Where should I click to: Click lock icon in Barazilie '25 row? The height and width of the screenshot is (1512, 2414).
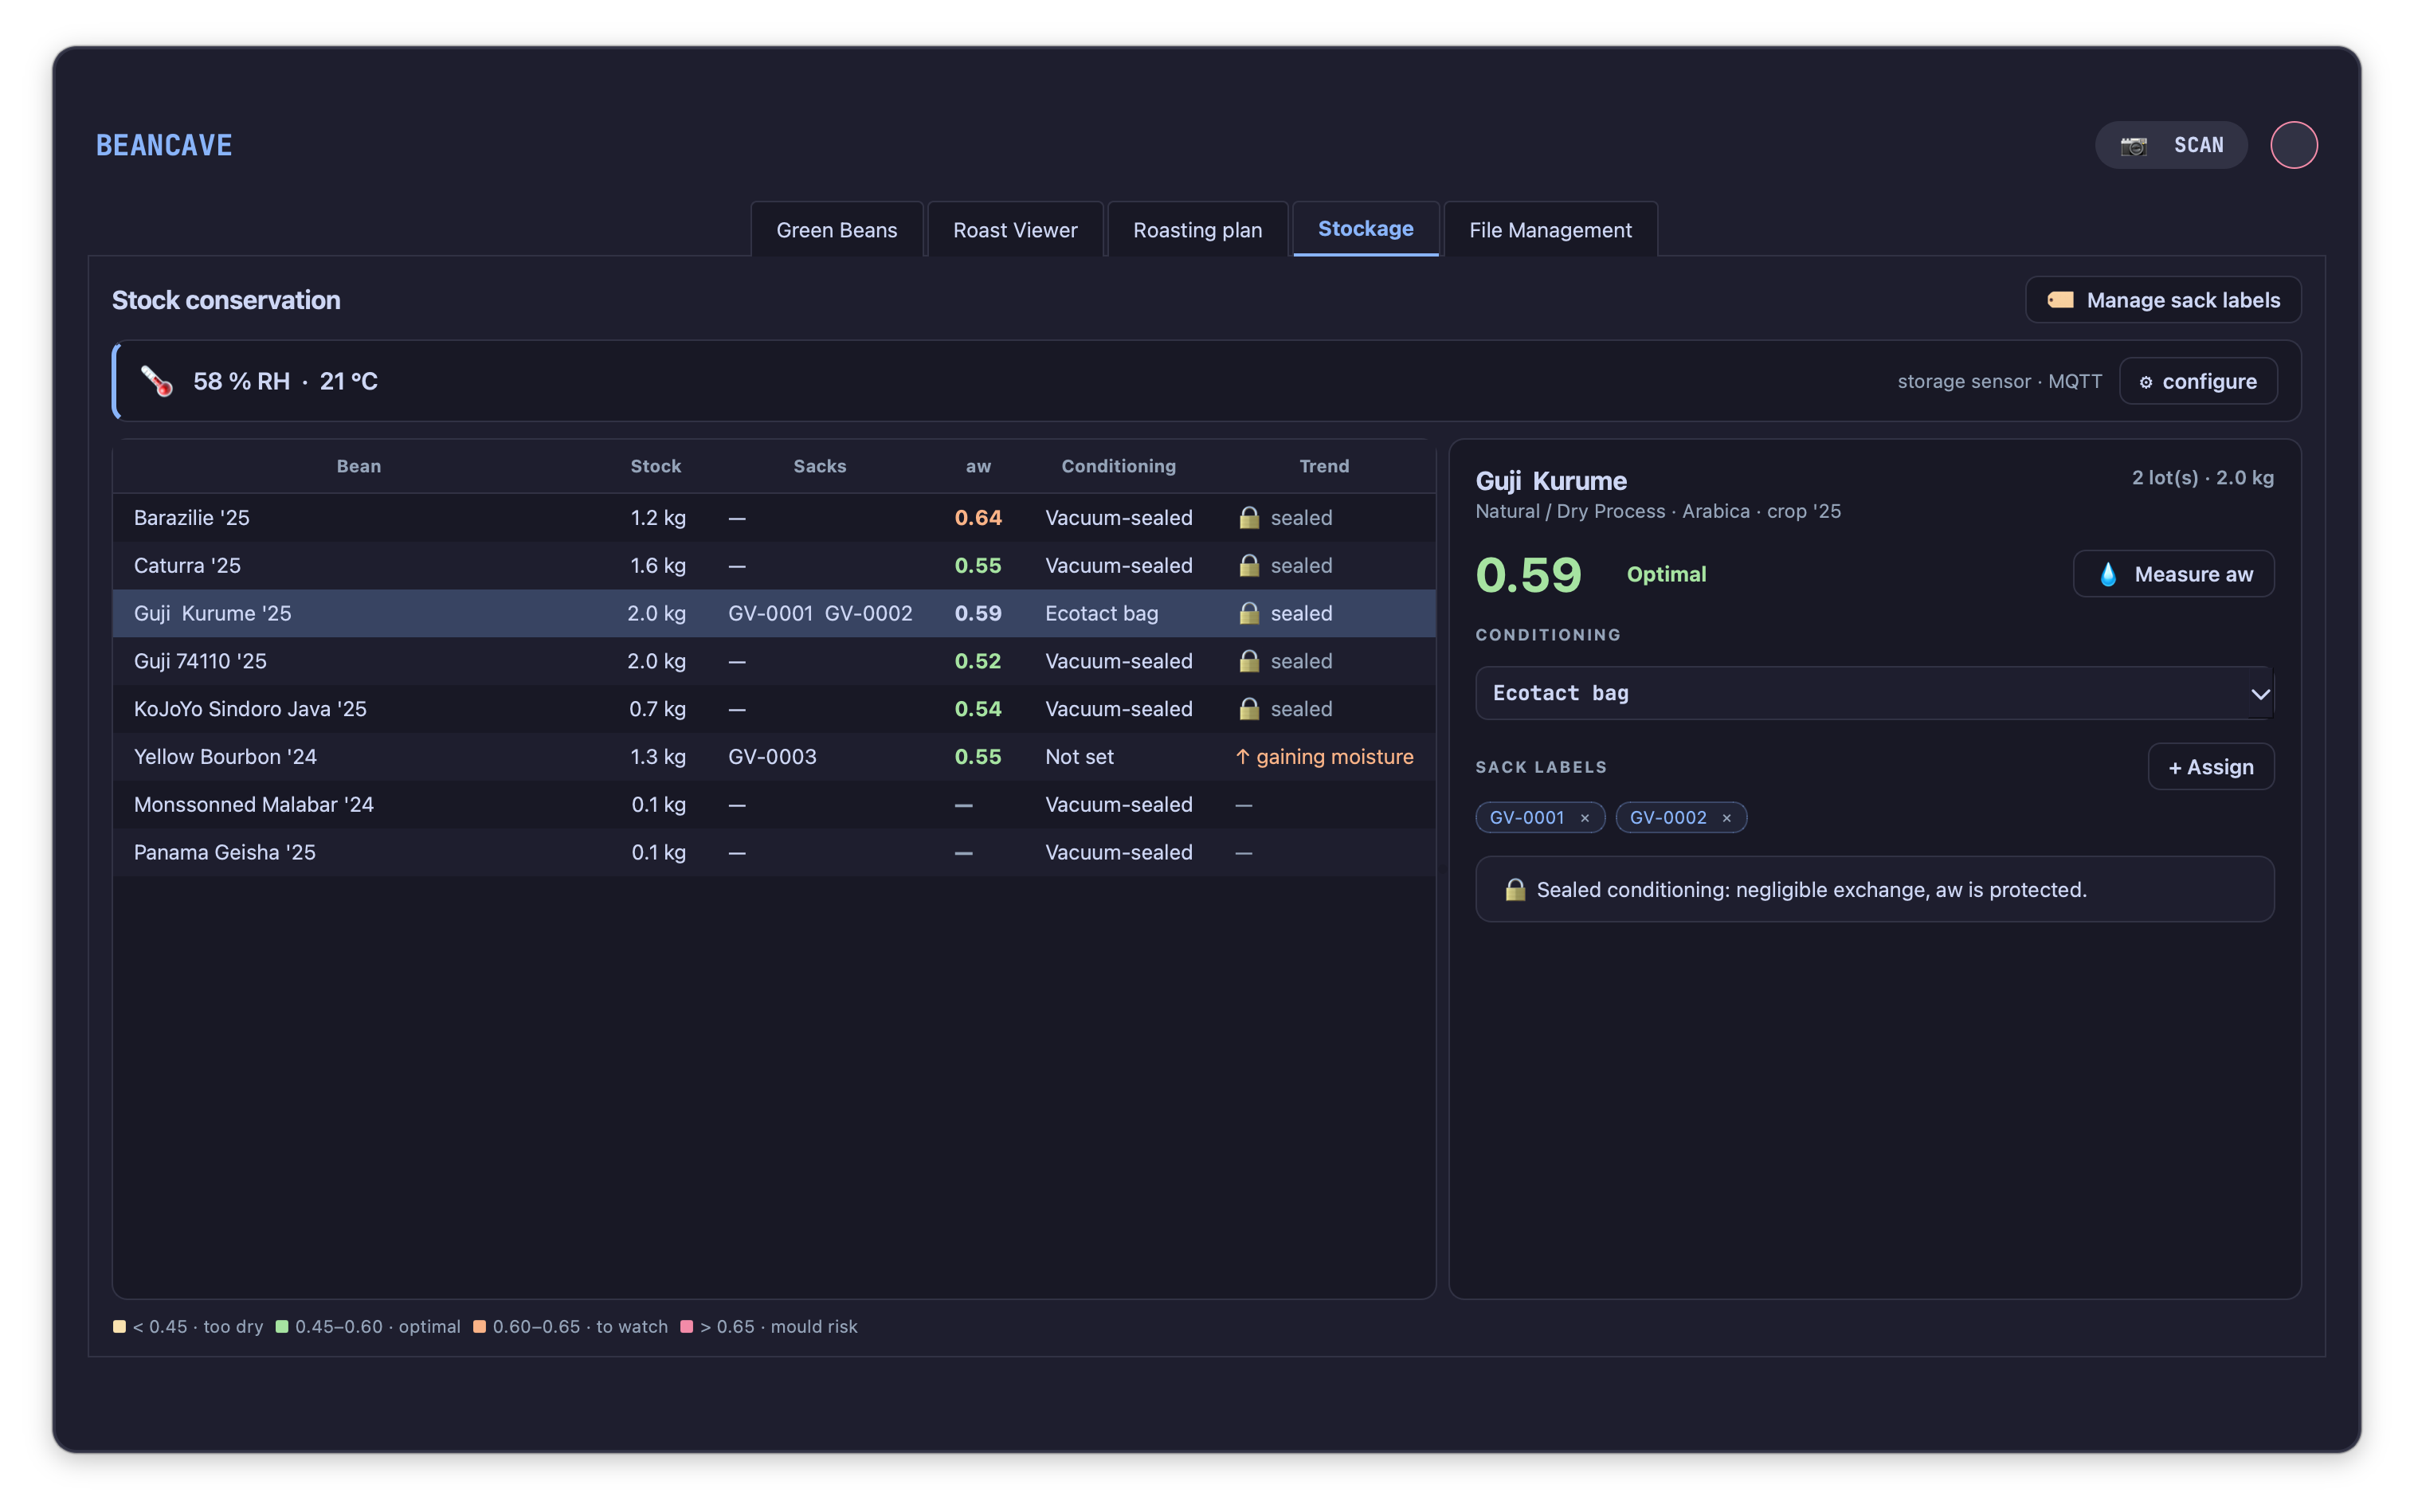click(x=1249, y=517)
